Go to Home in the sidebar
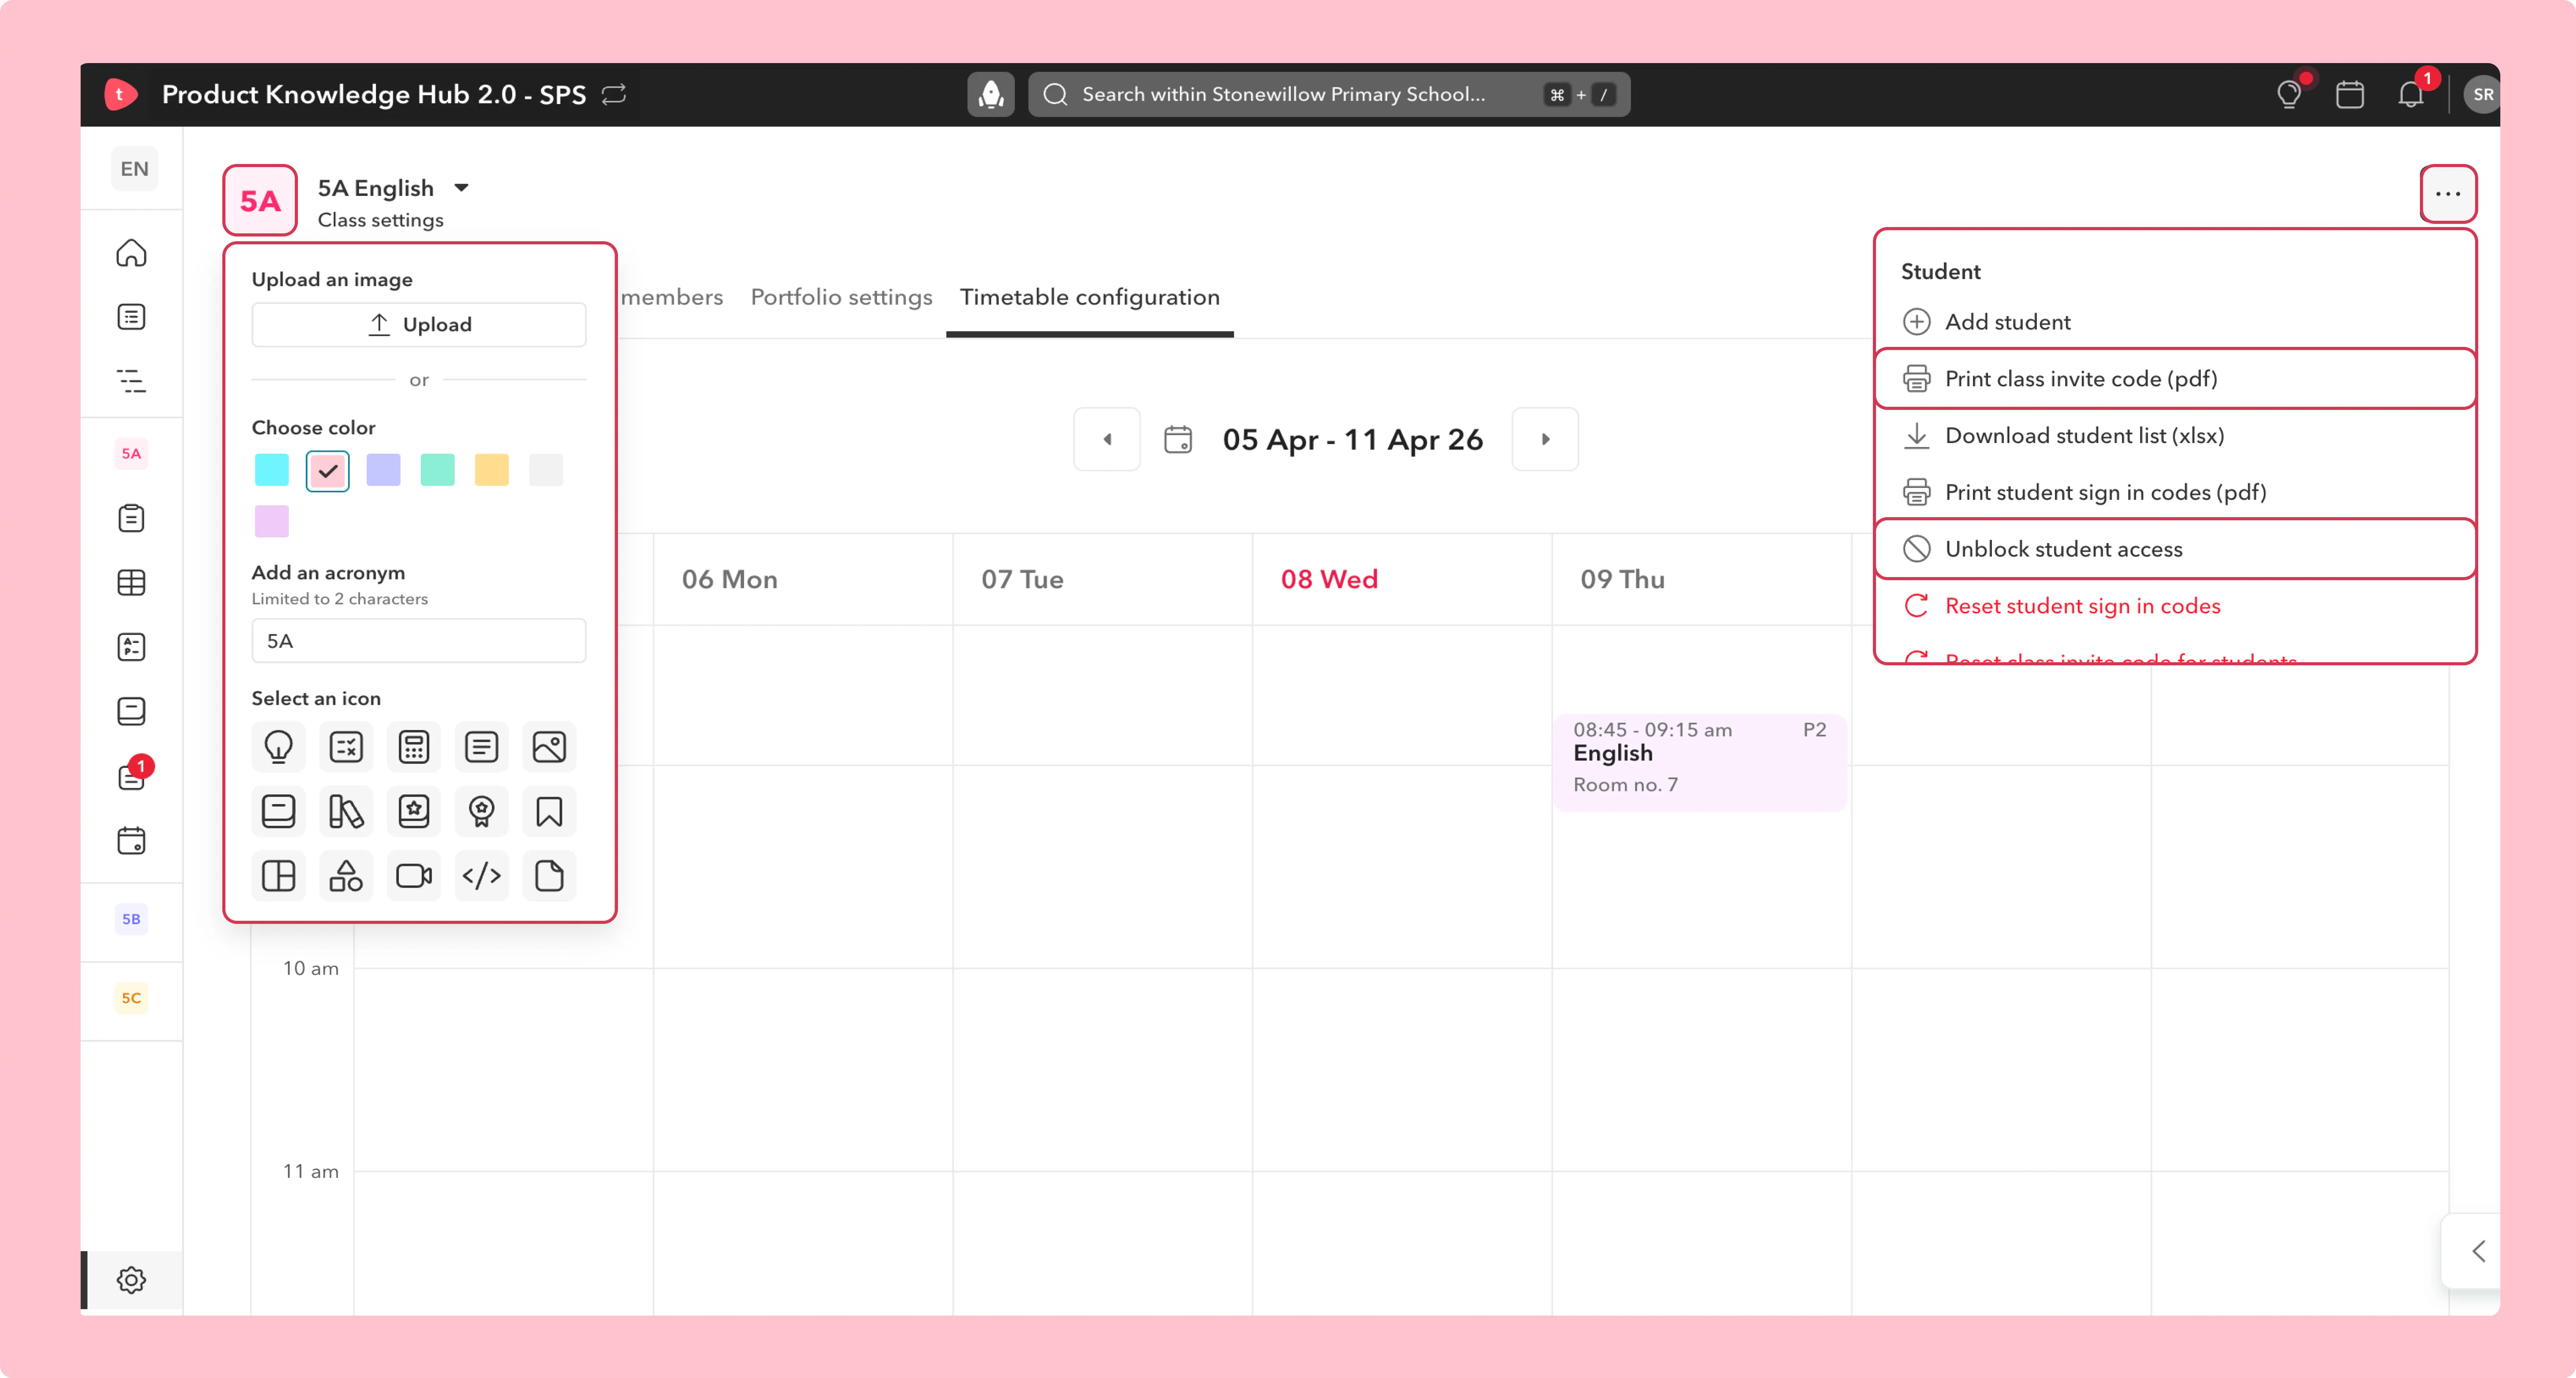Image resolution: width=2576 pixels, height=1378 pixels. click(131, 253)
